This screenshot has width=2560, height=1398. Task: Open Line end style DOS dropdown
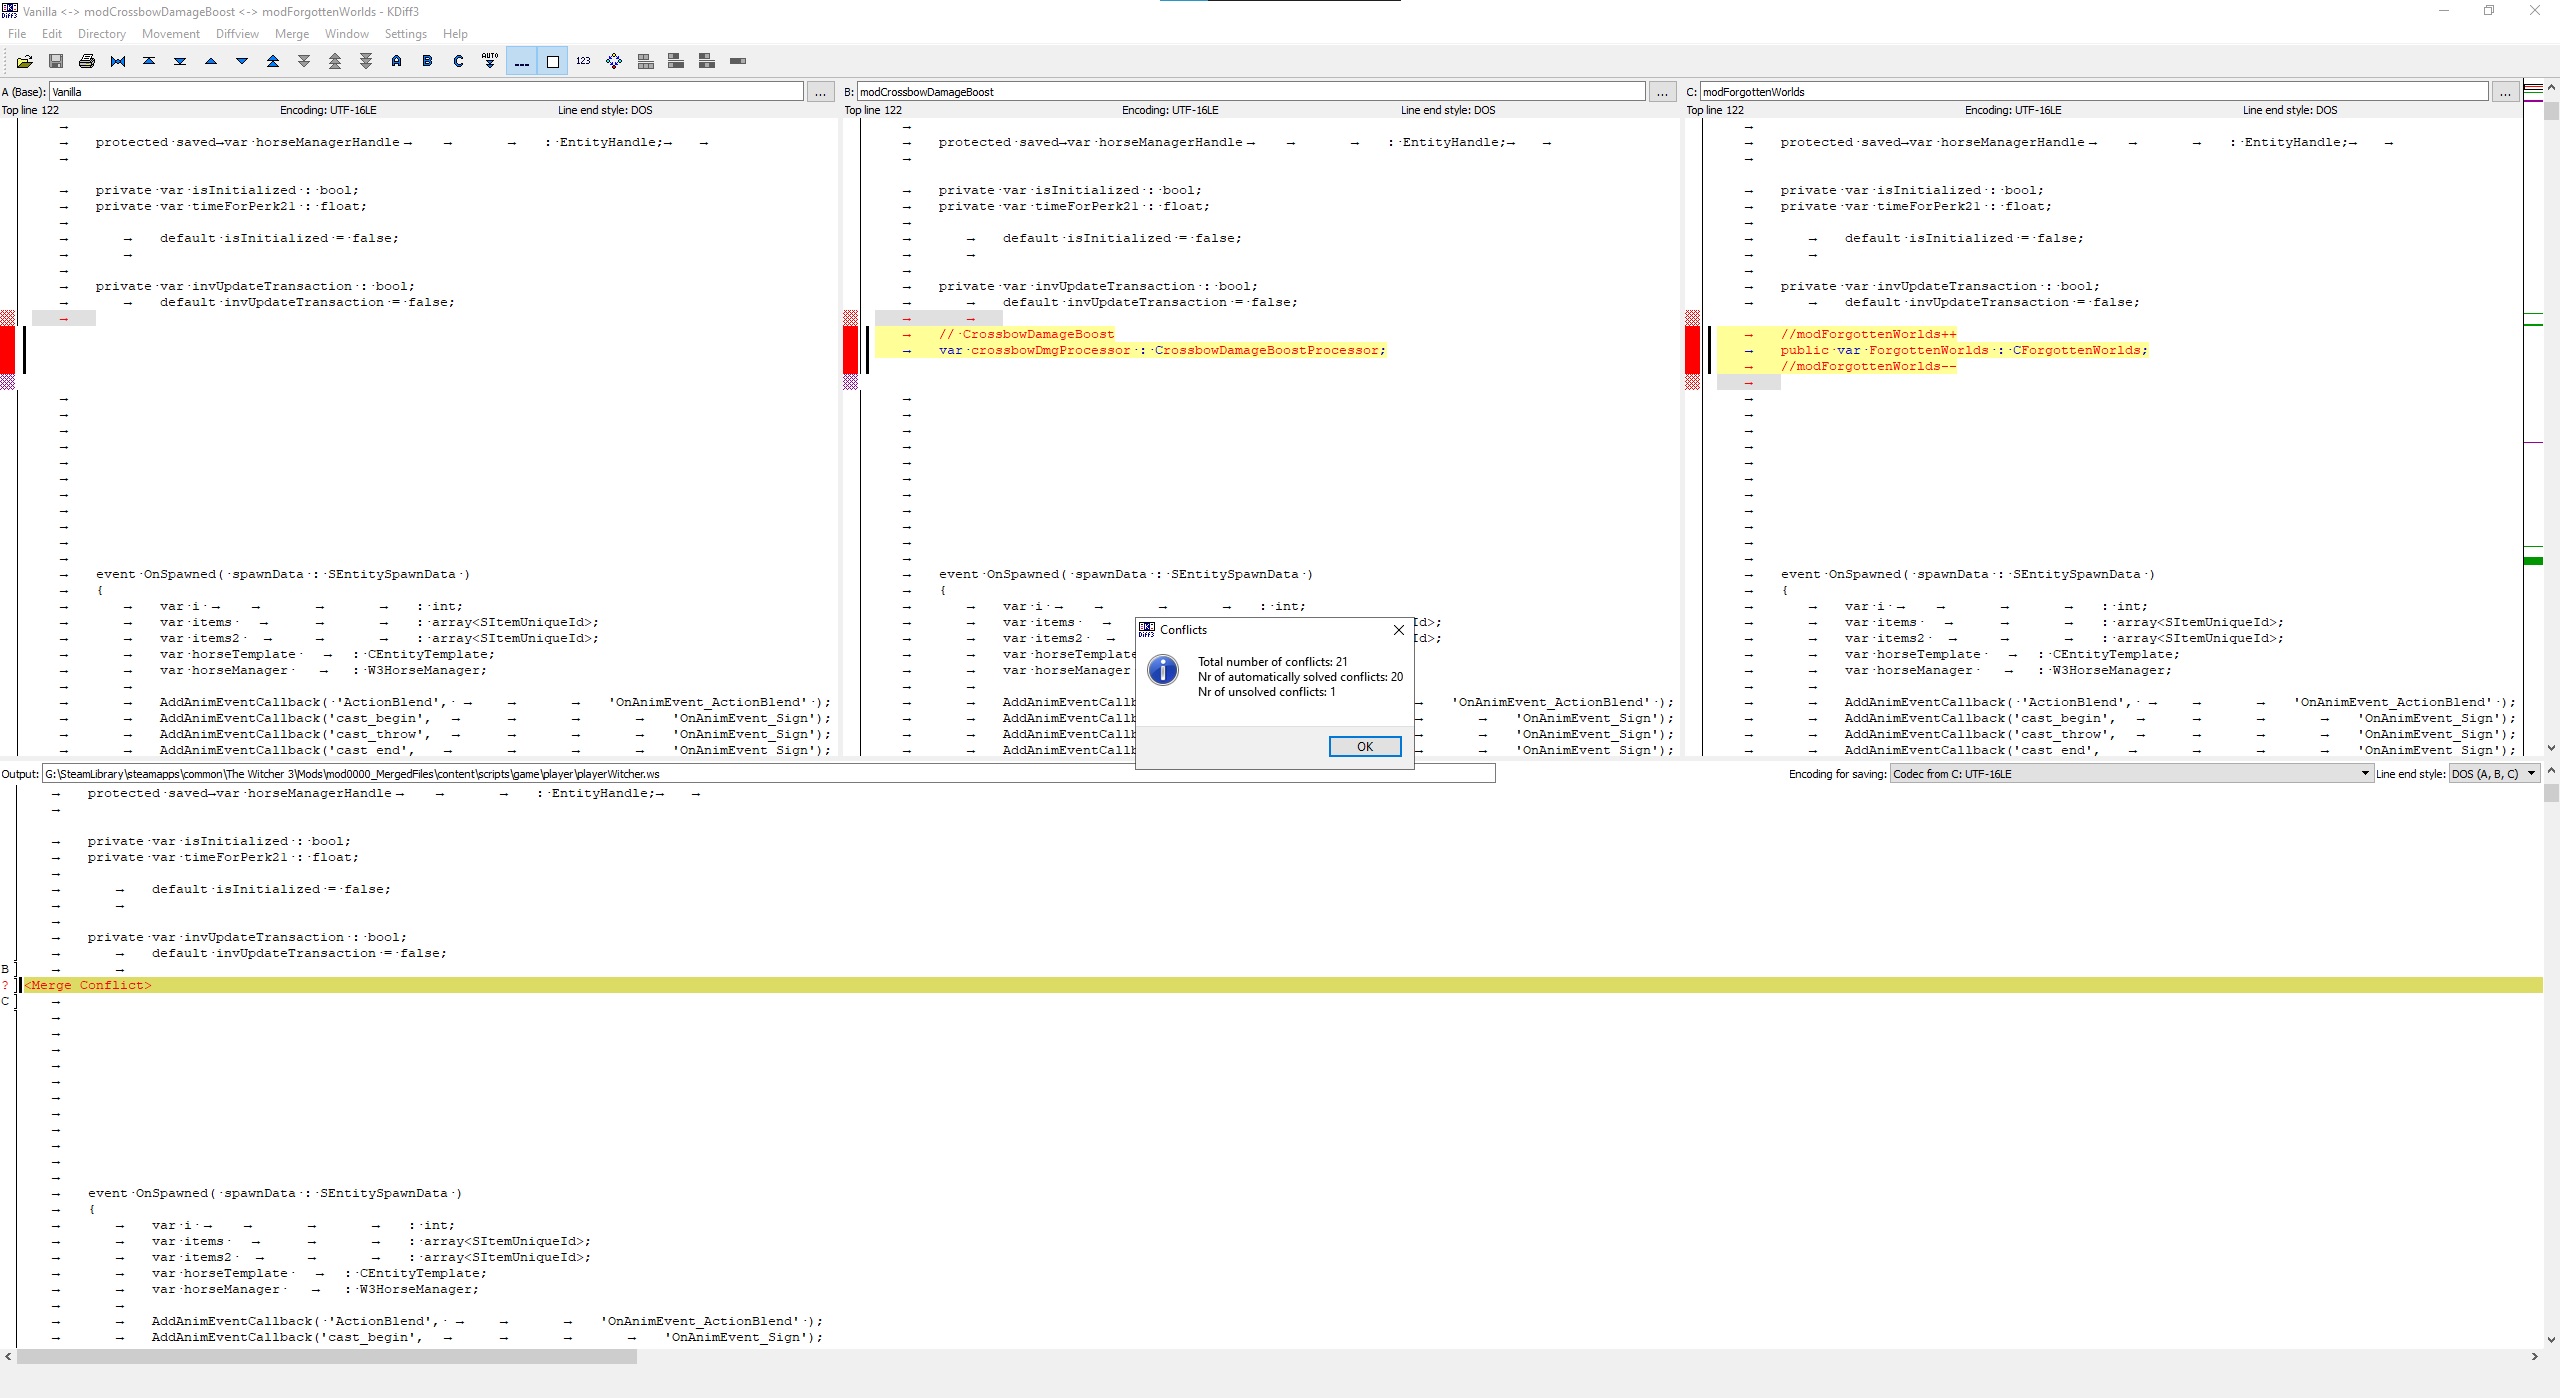click(2493, 774)
